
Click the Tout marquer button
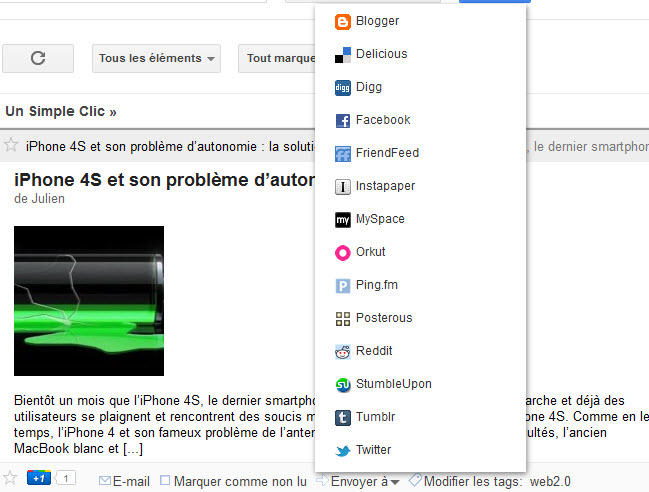277,58
